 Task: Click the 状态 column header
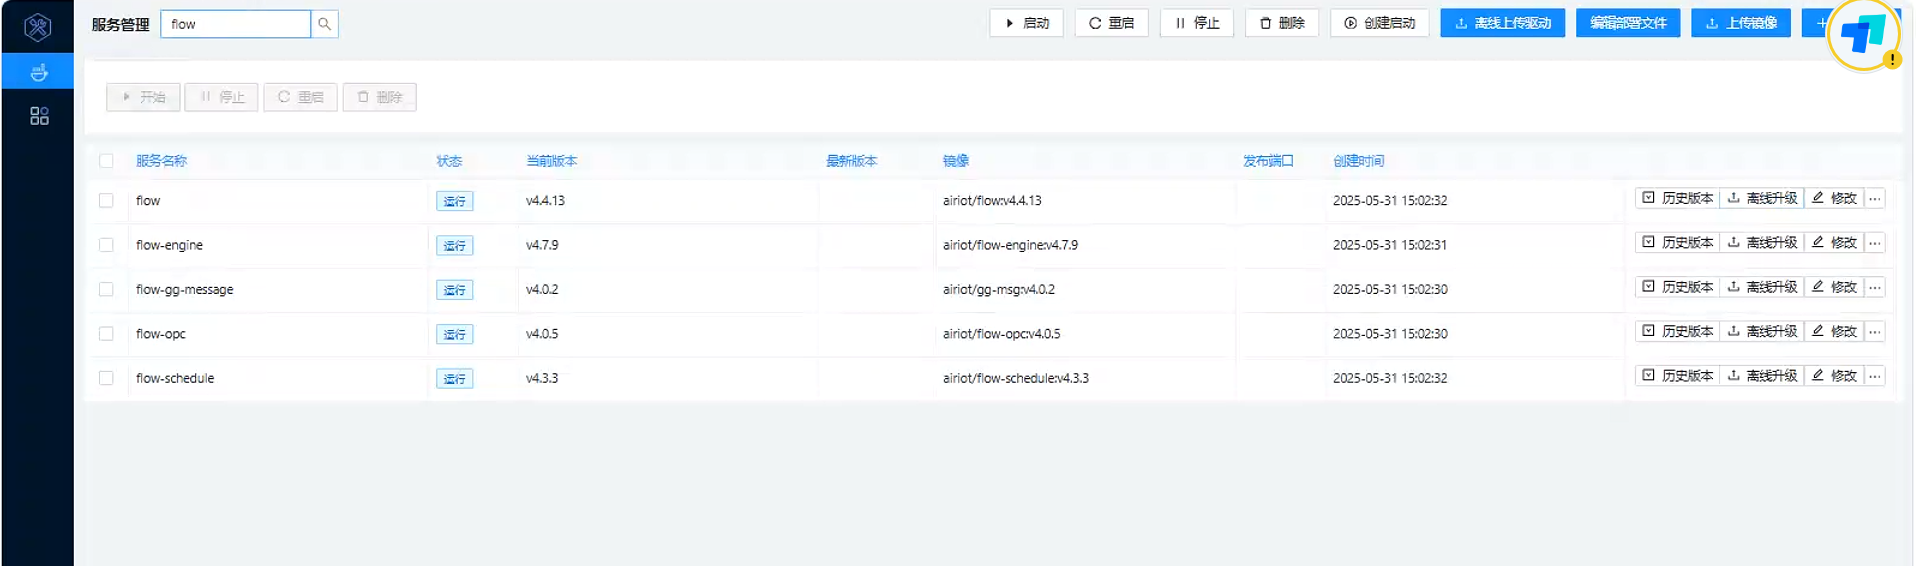pyautogui.click(x=449, y=161)
